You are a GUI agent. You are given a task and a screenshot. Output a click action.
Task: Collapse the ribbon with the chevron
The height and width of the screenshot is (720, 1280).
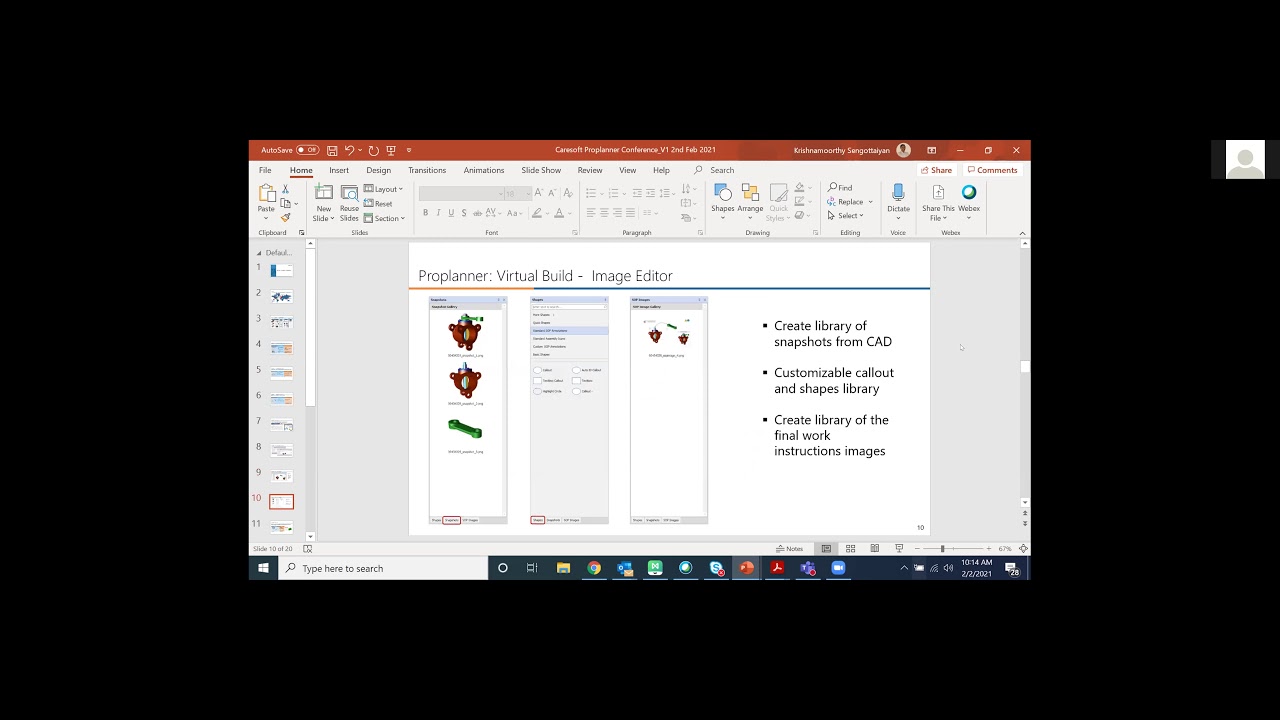pos(1022,233)
